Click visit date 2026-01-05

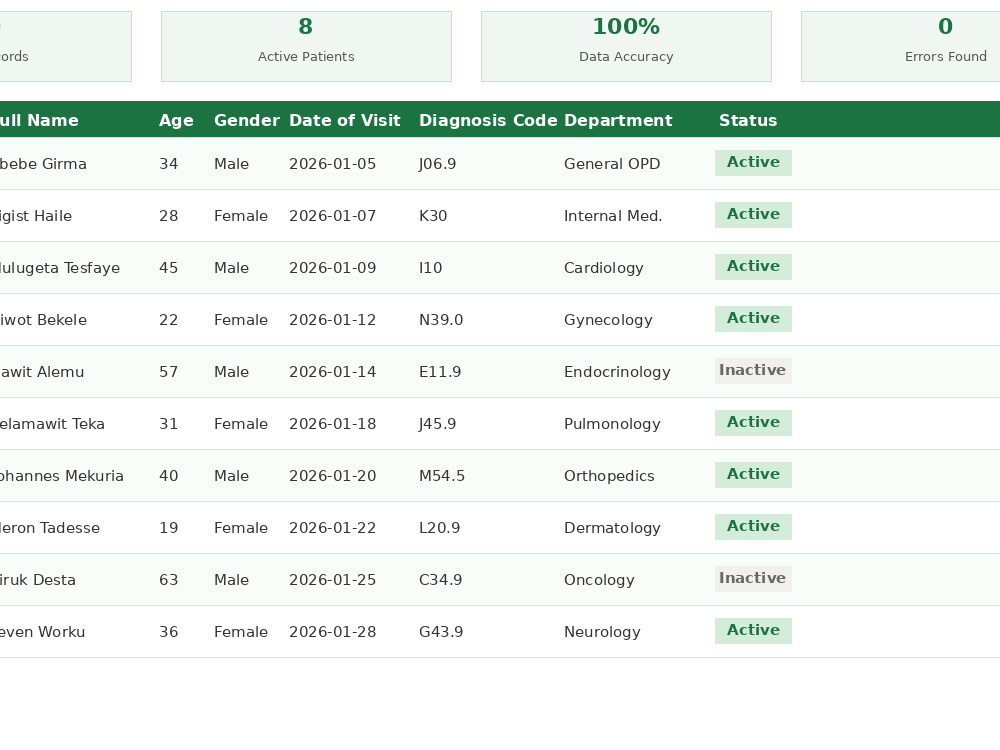(332, 164)
